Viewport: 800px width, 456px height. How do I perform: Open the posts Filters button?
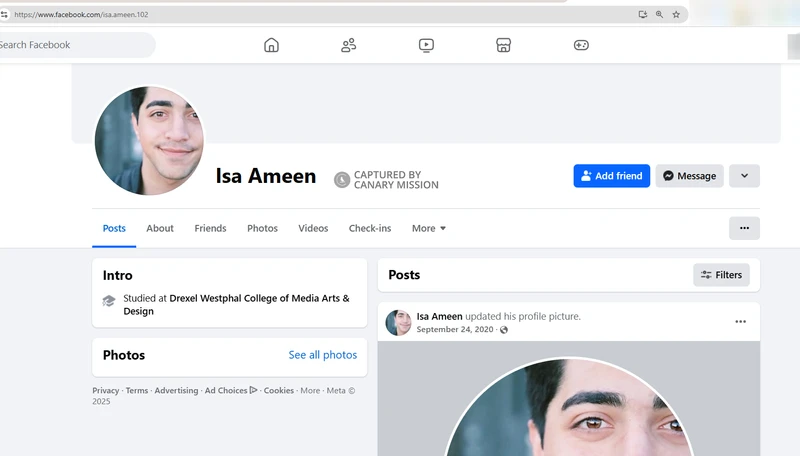coord(721,275)
